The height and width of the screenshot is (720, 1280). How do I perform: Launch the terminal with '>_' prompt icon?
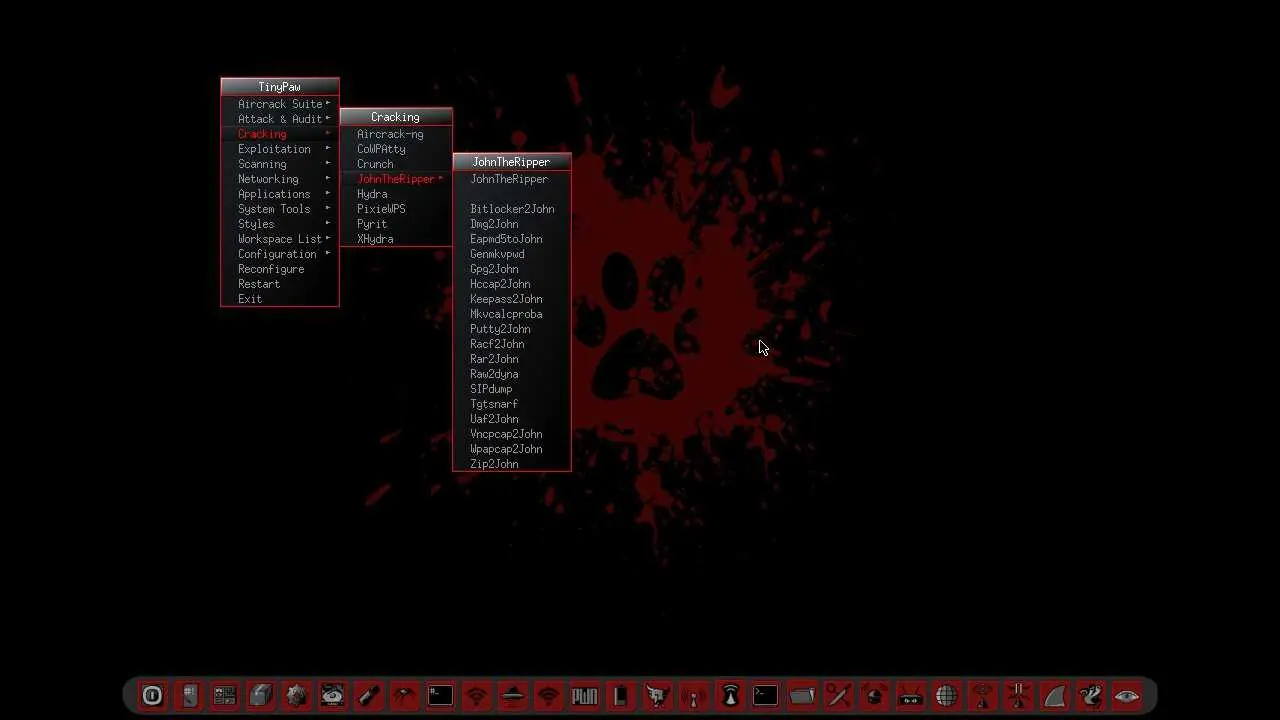click(765, 695)
